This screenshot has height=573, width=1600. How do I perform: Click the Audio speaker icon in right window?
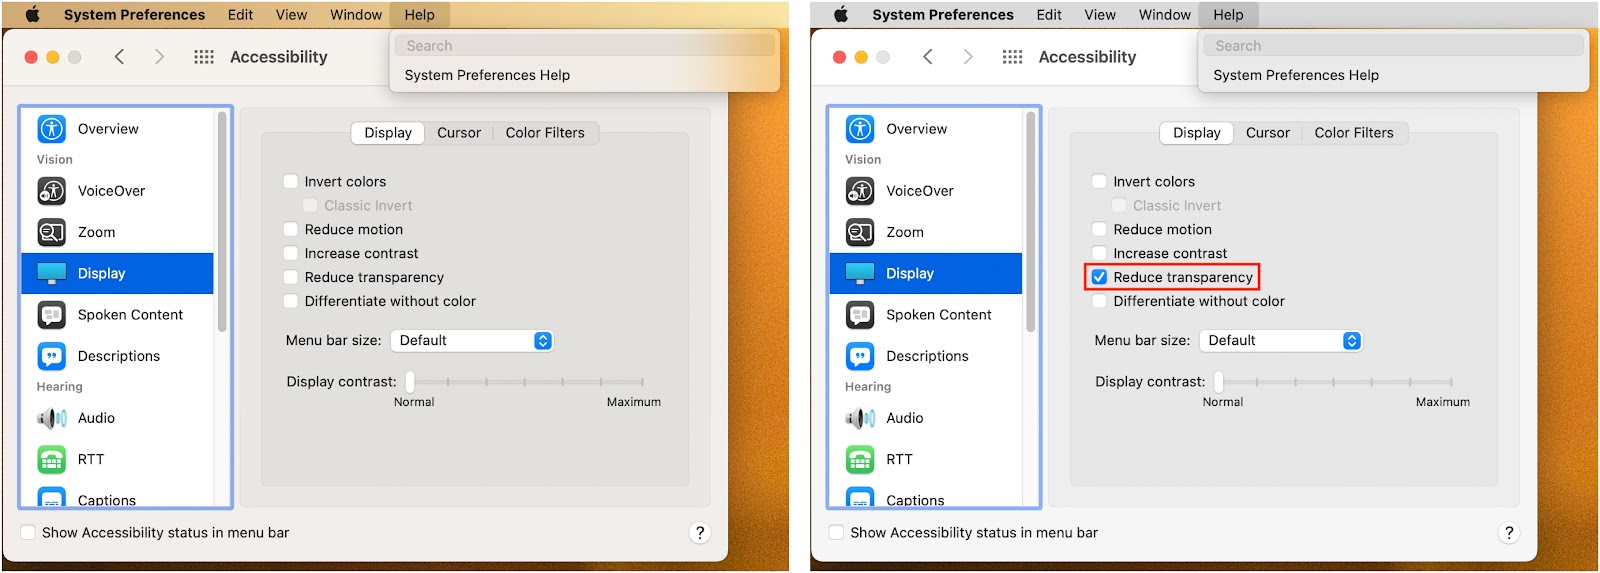860,418
